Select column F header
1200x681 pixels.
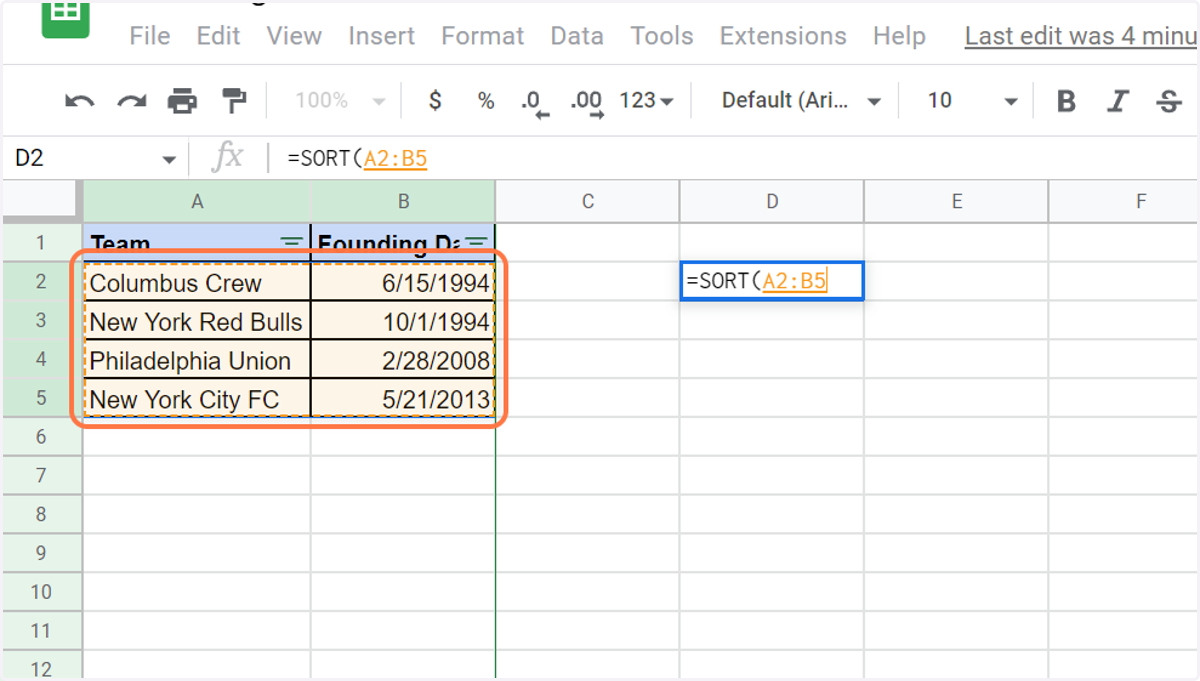click(1124, 201)
